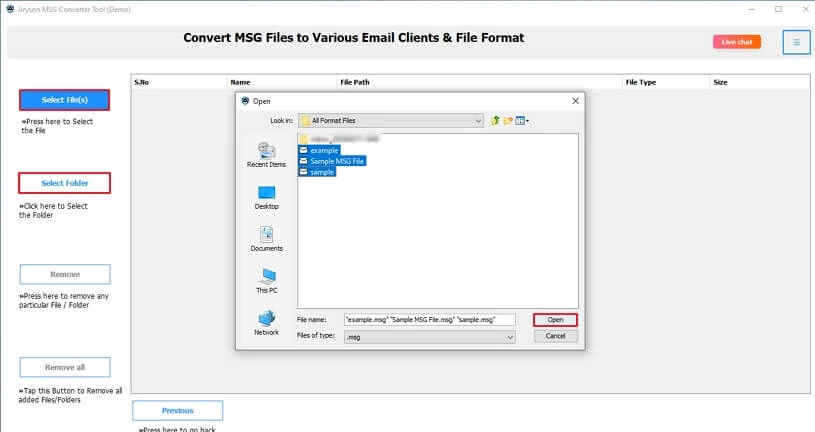The width and height of the screenshot is (815, 432).
Task: Click the Remove button
Action: pyautogui.click(x=65, y=274)
